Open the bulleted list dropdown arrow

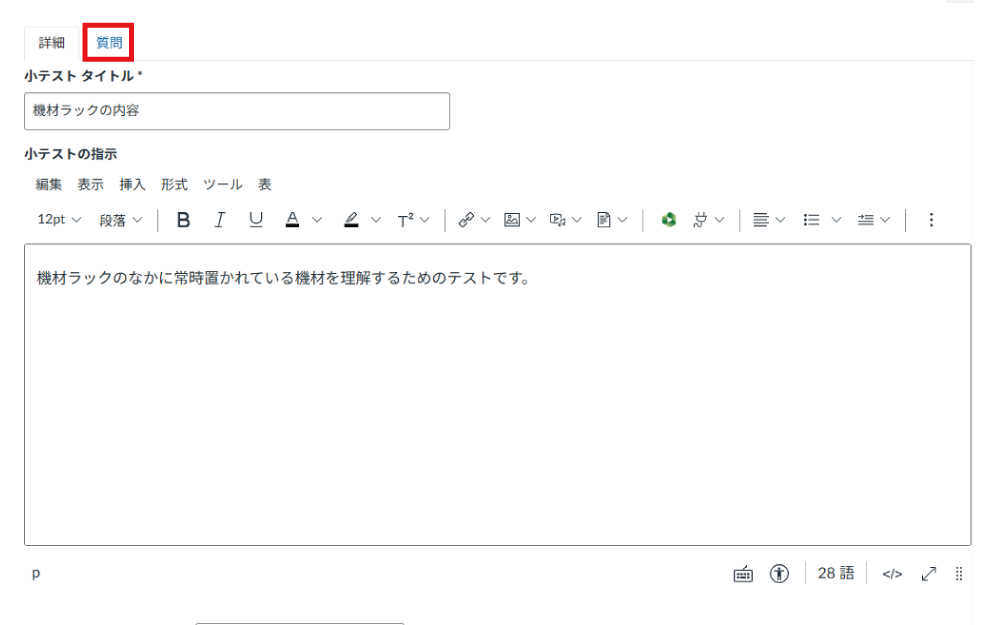click(836, 219)
